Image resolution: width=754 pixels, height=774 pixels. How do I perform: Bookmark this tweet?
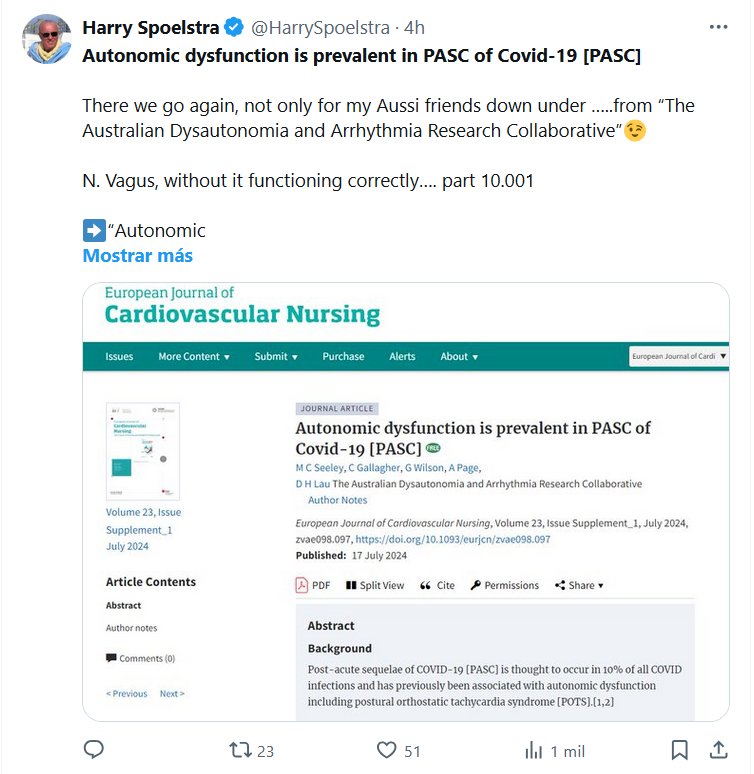pyautogui.click(x=679, y=750)
